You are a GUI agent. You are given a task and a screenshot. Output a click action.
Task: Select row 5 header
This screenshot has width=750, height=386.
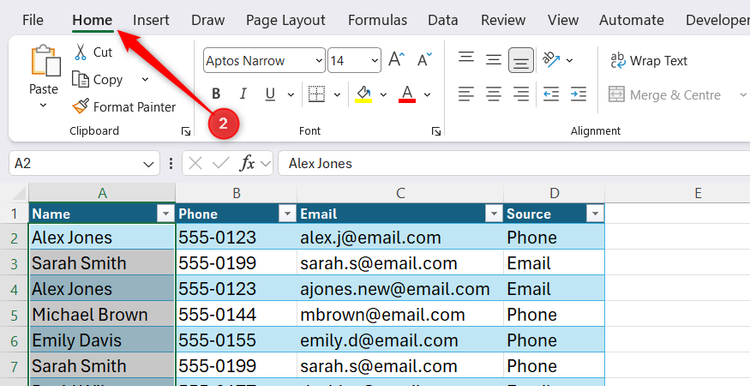click(x=14, y=315)
